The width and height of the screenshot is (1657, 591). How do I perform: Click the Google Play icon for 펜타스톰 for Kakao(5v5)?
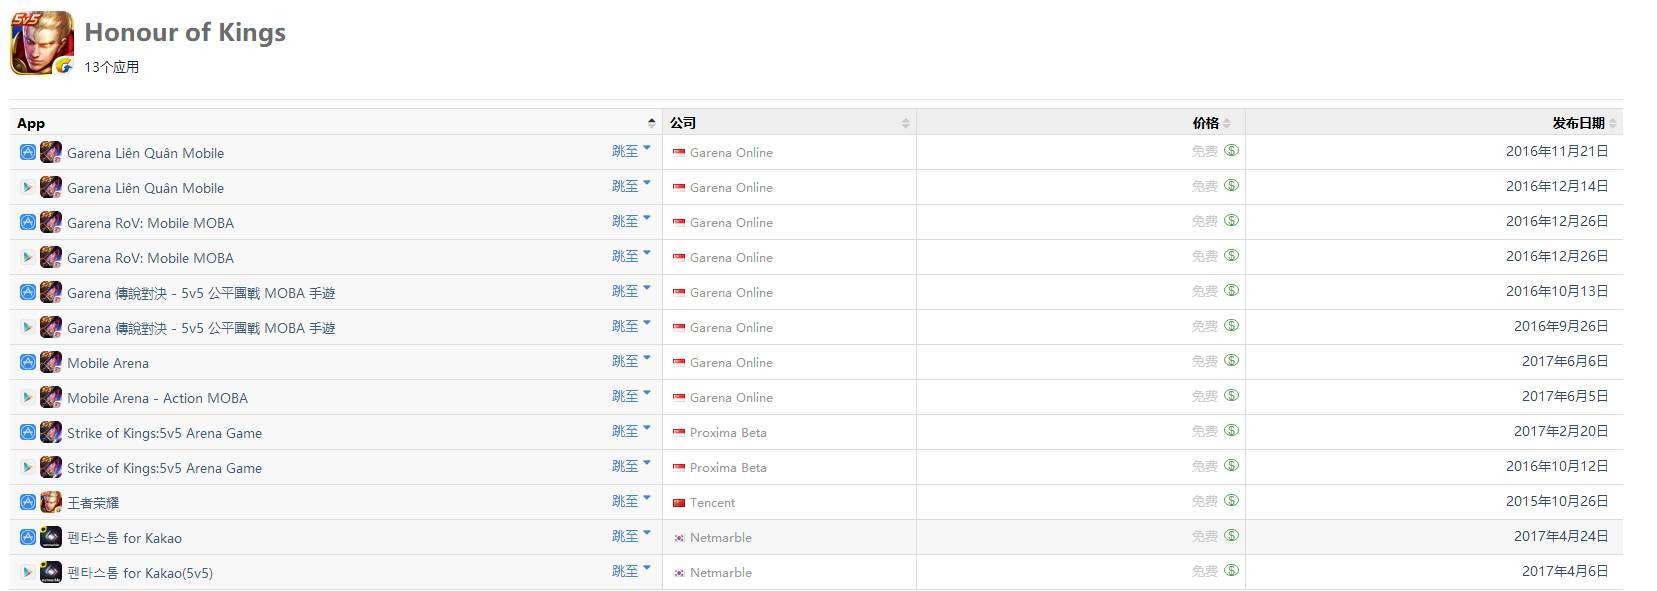(28, 572)
